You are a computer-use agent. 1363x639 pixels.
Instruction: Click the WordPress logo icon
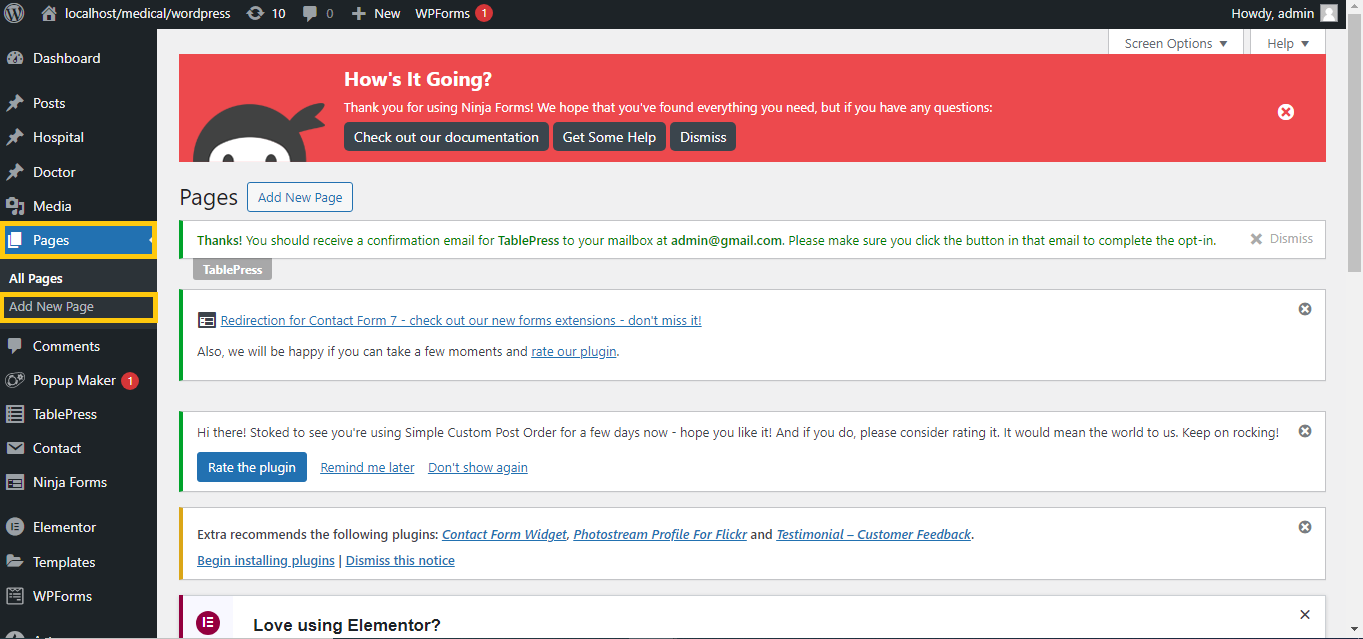tap(14, 13)
